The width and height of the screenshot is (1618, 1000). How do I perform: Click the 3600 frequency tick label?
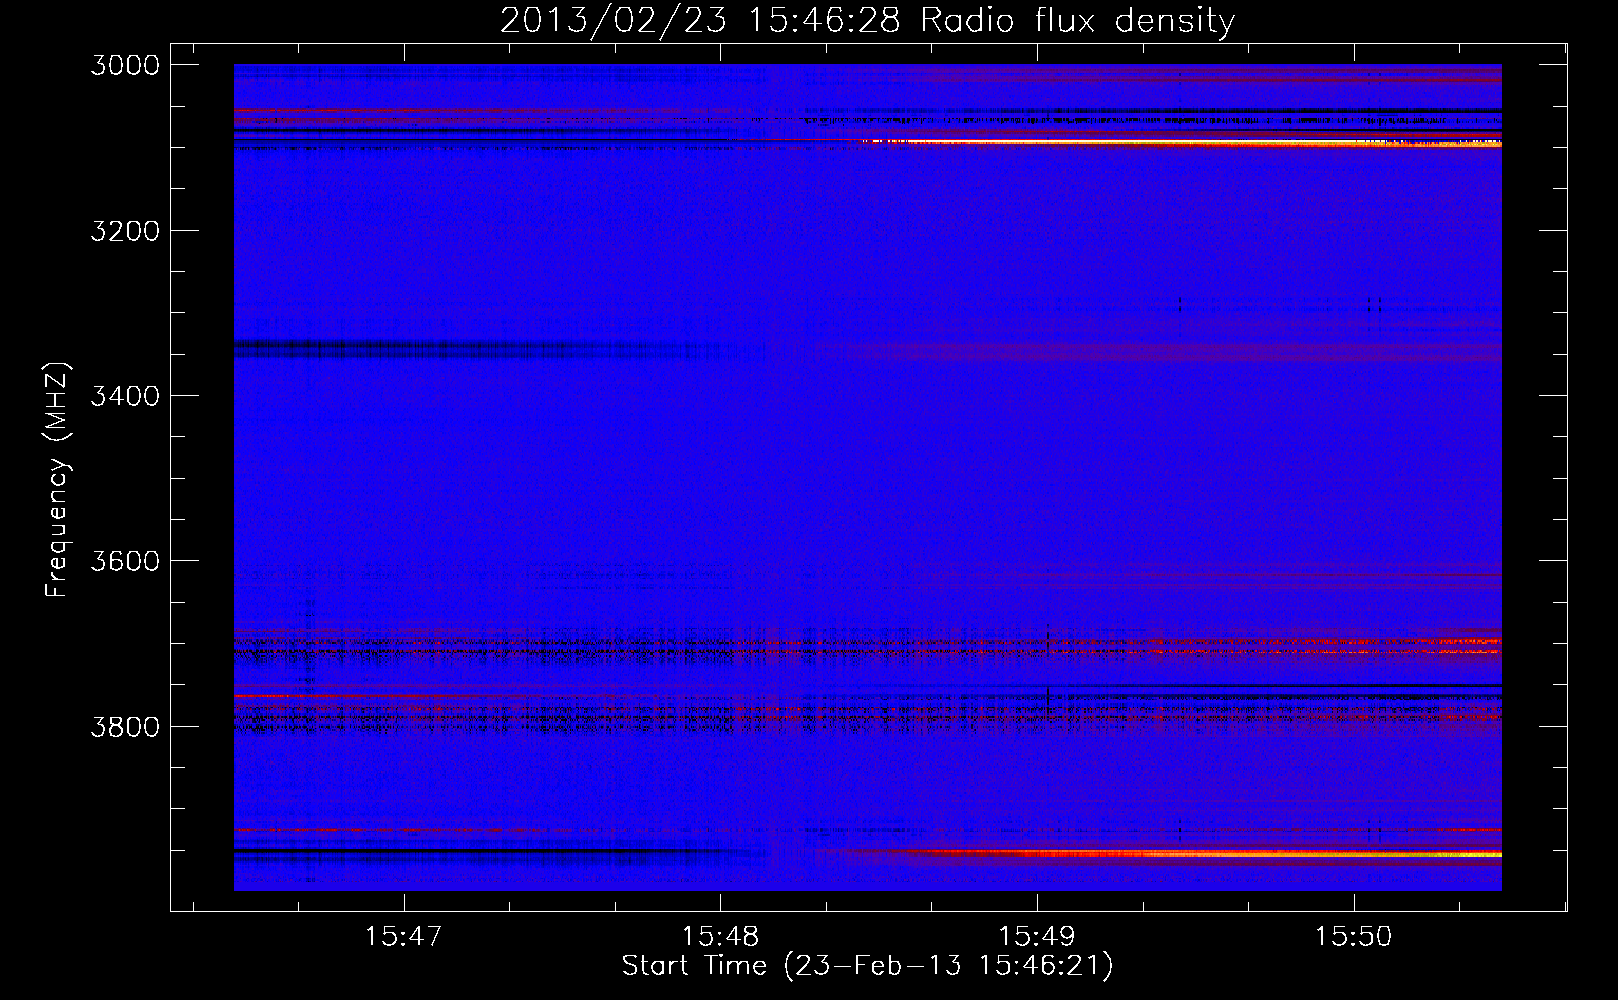125,561
